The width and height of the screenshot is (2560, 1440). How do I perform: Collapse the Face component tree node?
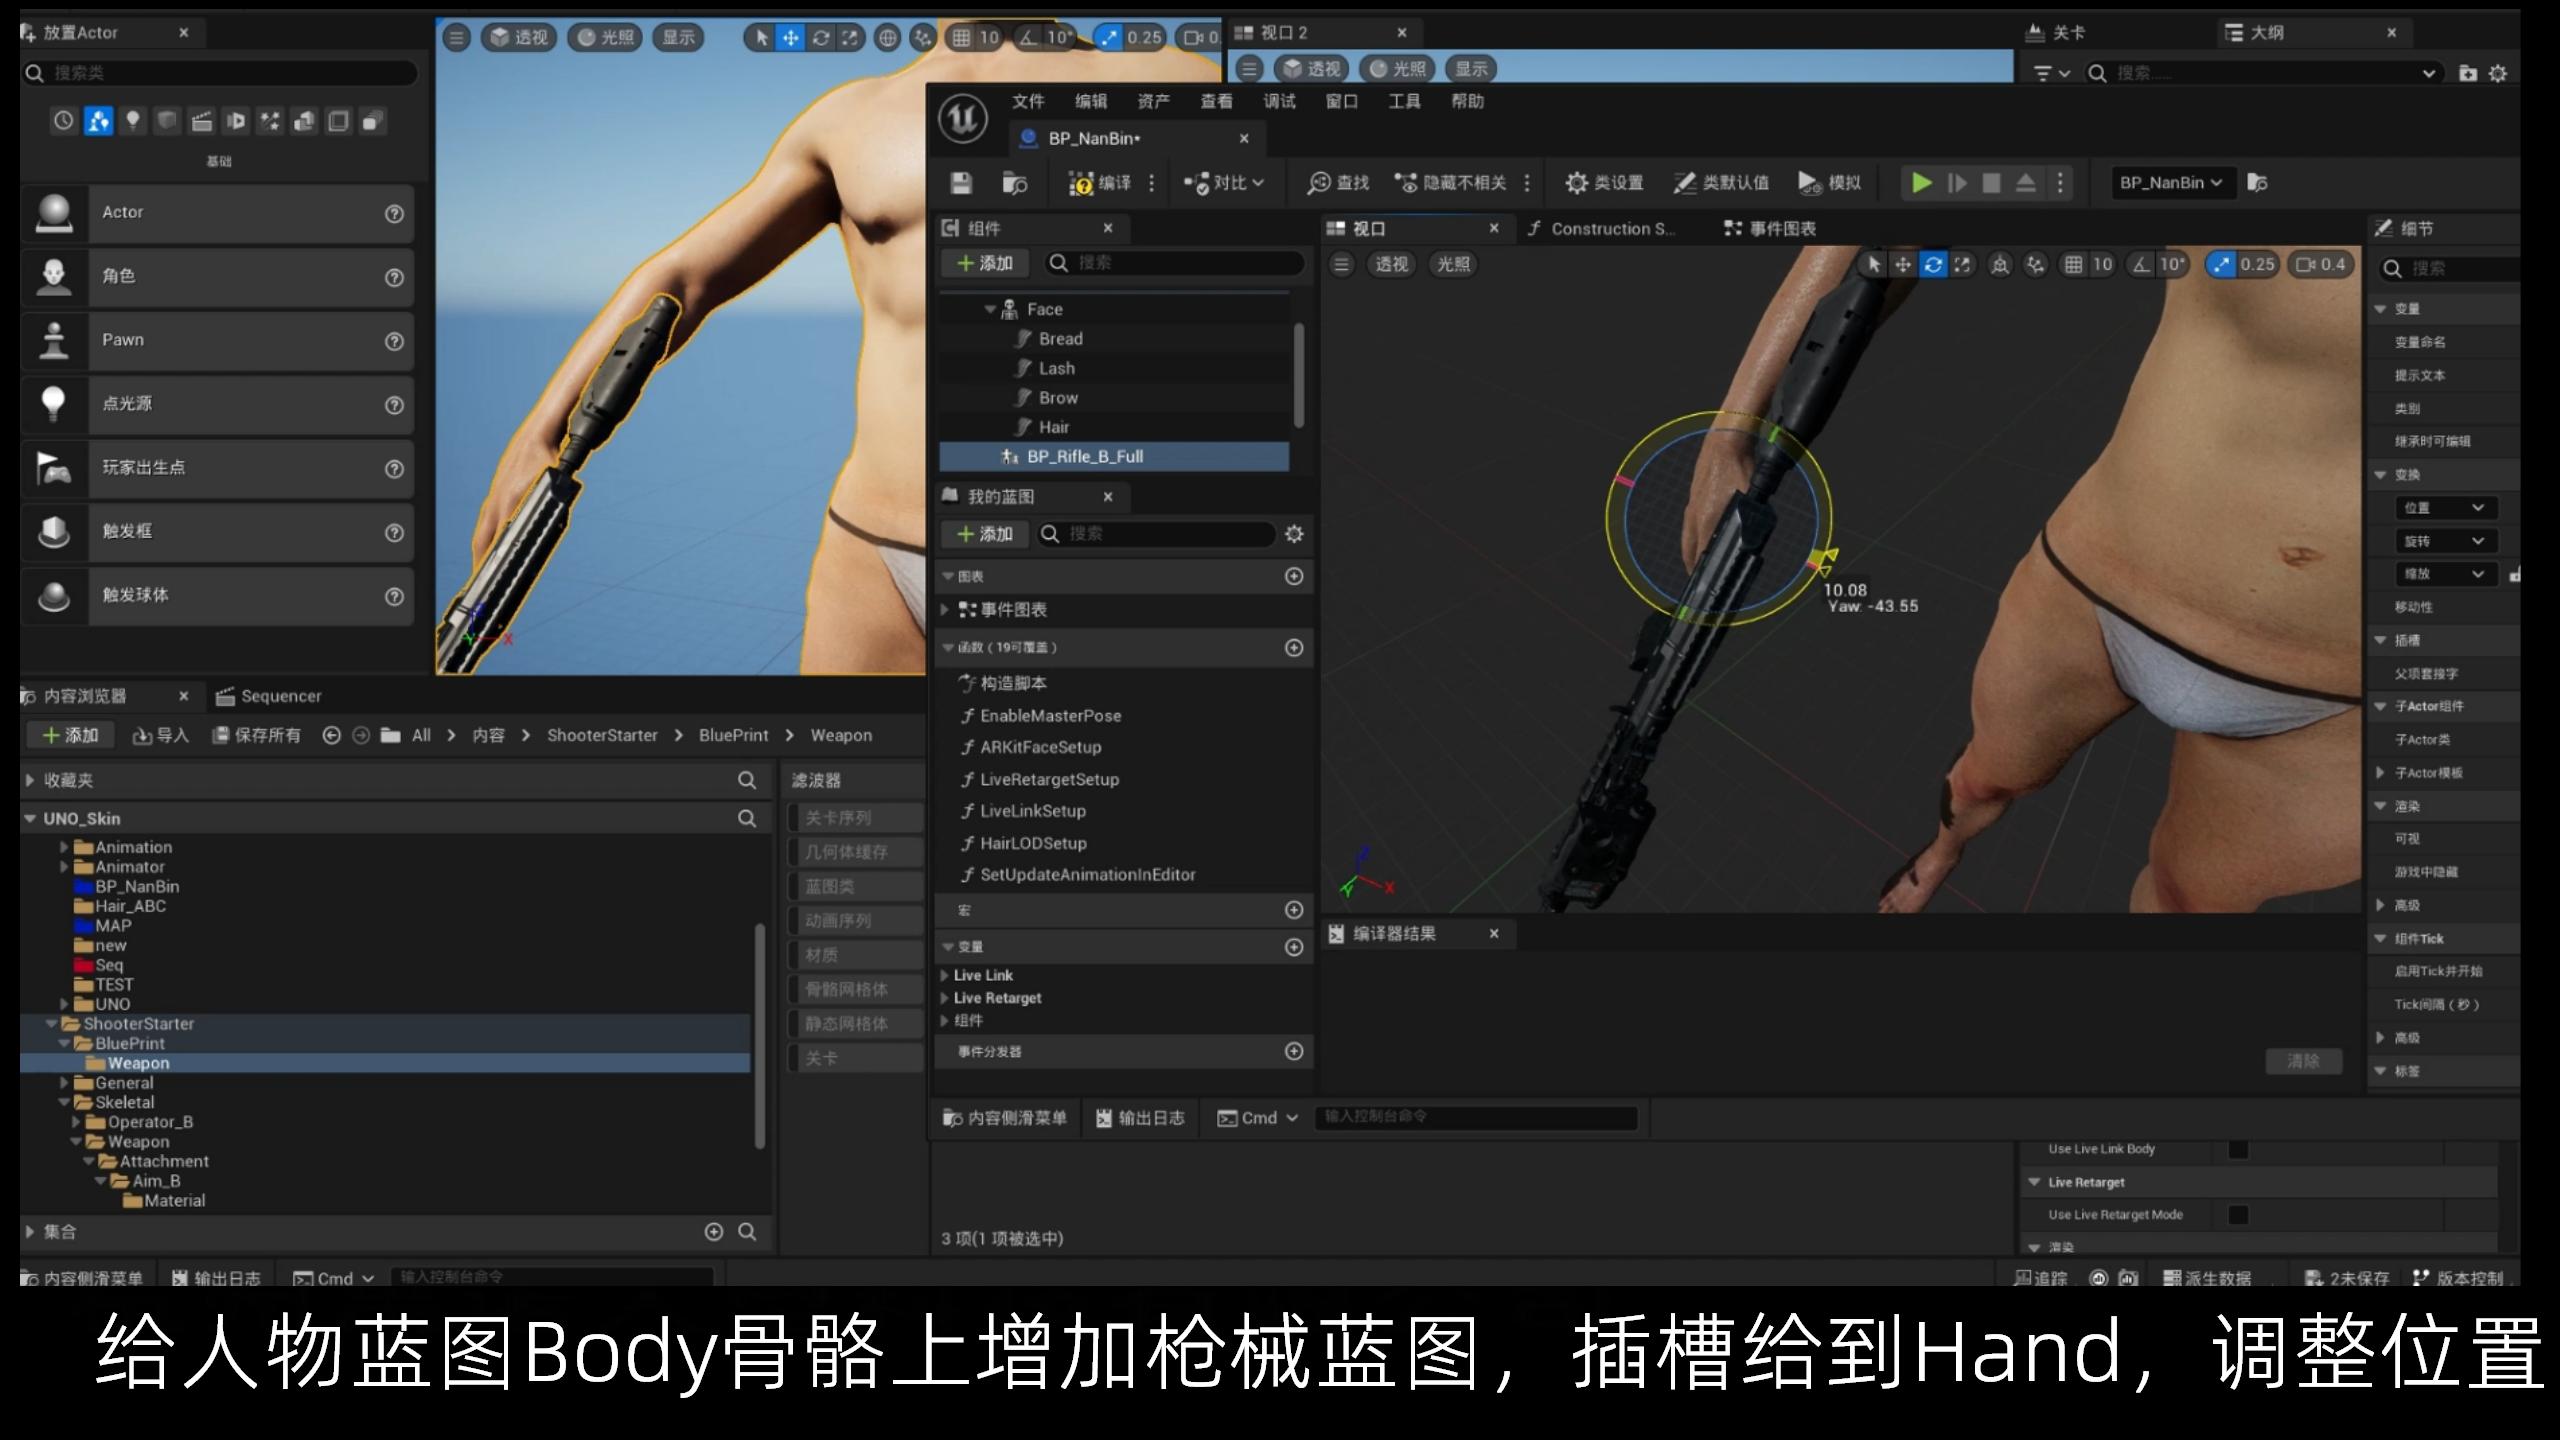(990, 310)
